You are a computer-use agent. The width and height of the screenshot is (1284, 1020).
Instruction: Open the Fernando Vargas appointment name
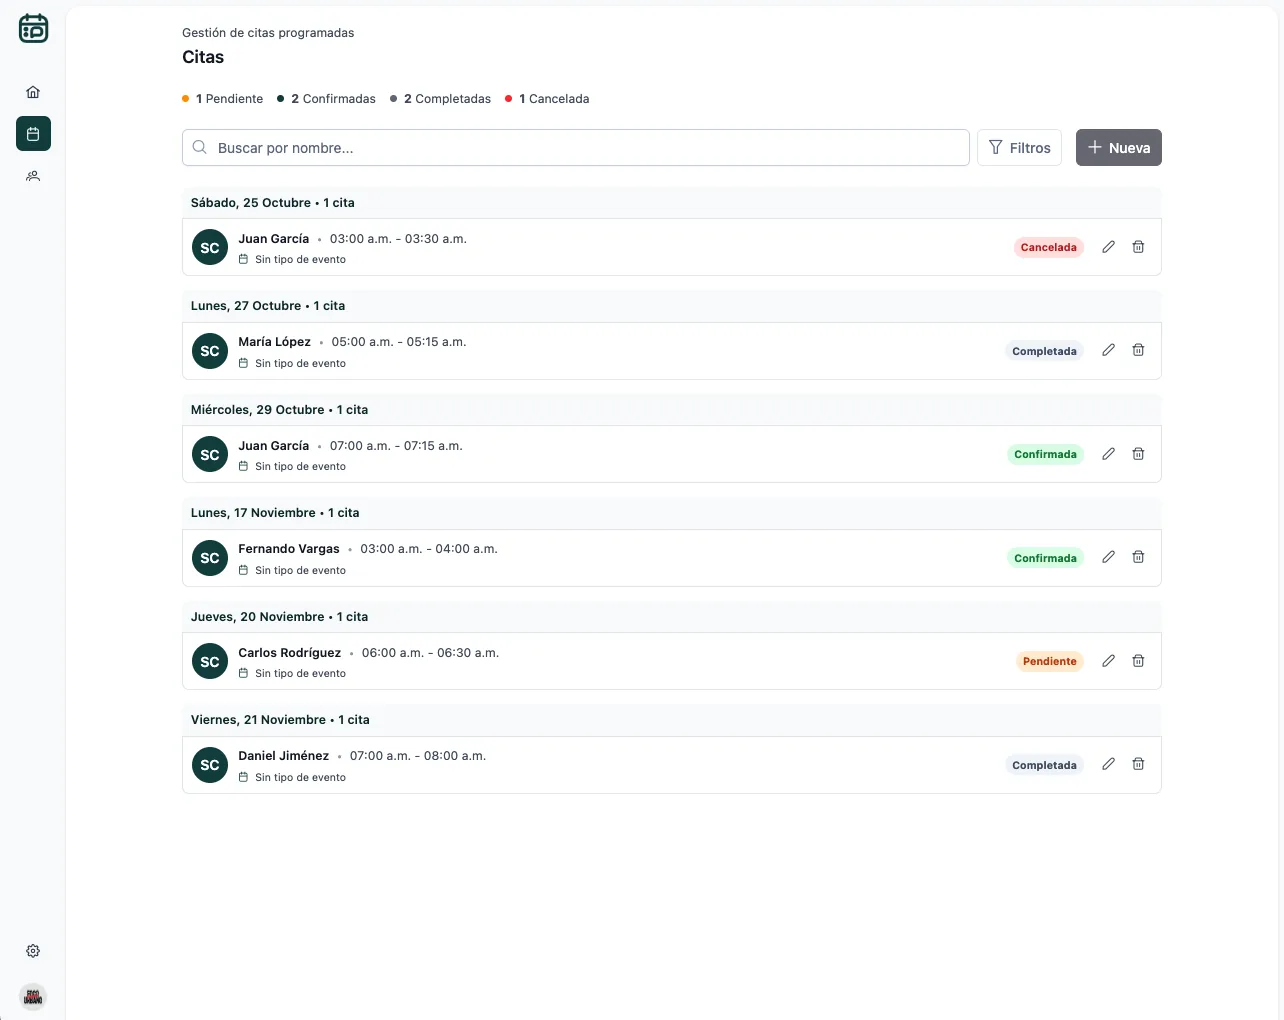(289, 549)
